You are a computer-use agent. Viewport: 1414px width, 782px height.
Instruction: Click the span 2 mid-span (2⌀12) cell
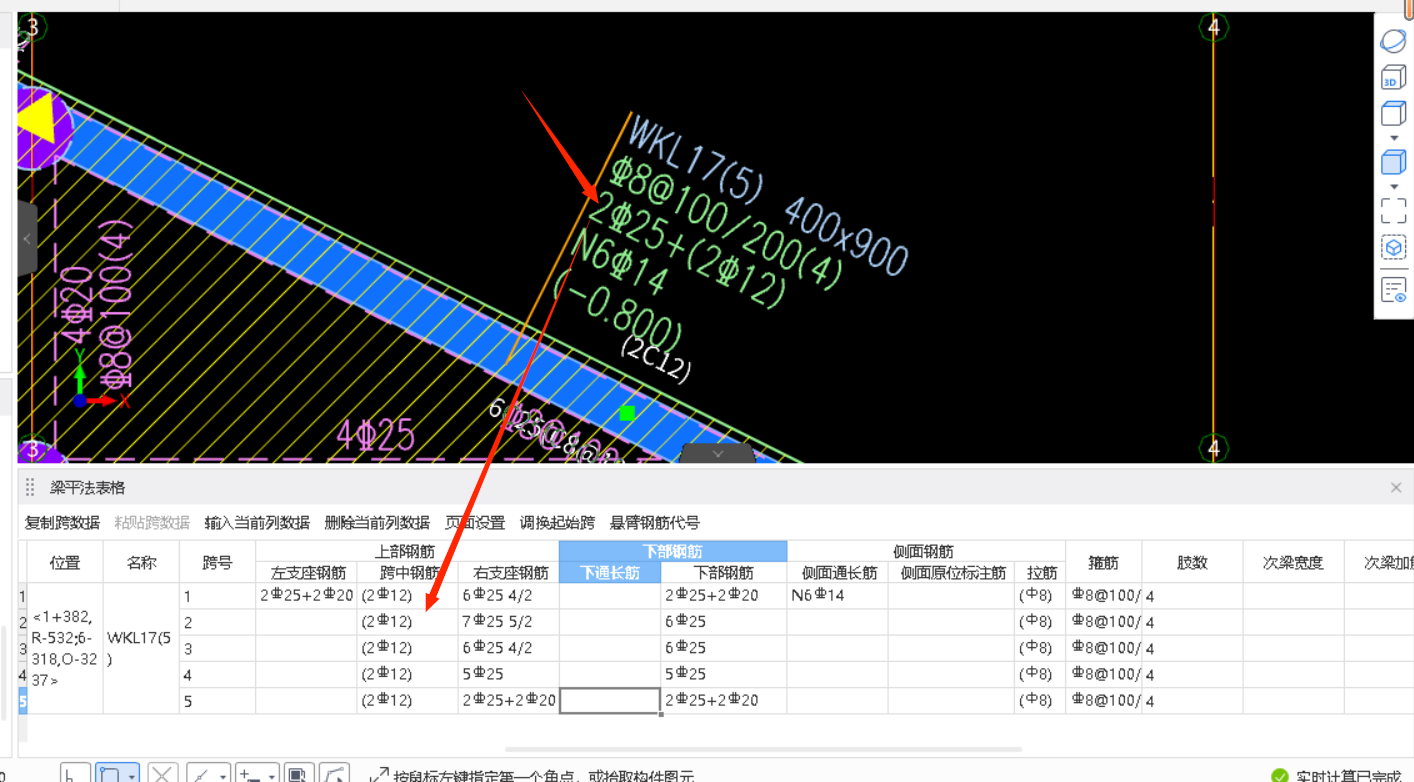[408, 621]
